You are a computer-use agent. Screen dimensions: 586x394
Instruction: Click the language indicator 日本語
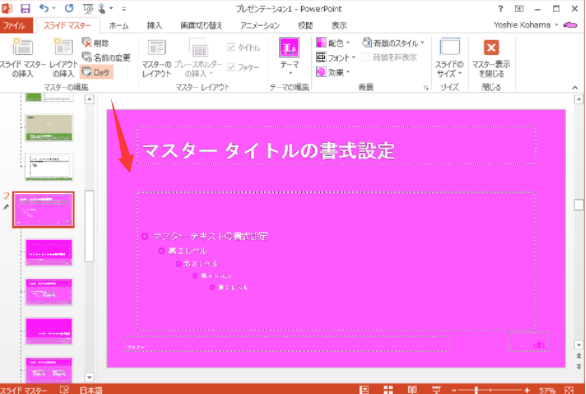click(x=91, y=390)
